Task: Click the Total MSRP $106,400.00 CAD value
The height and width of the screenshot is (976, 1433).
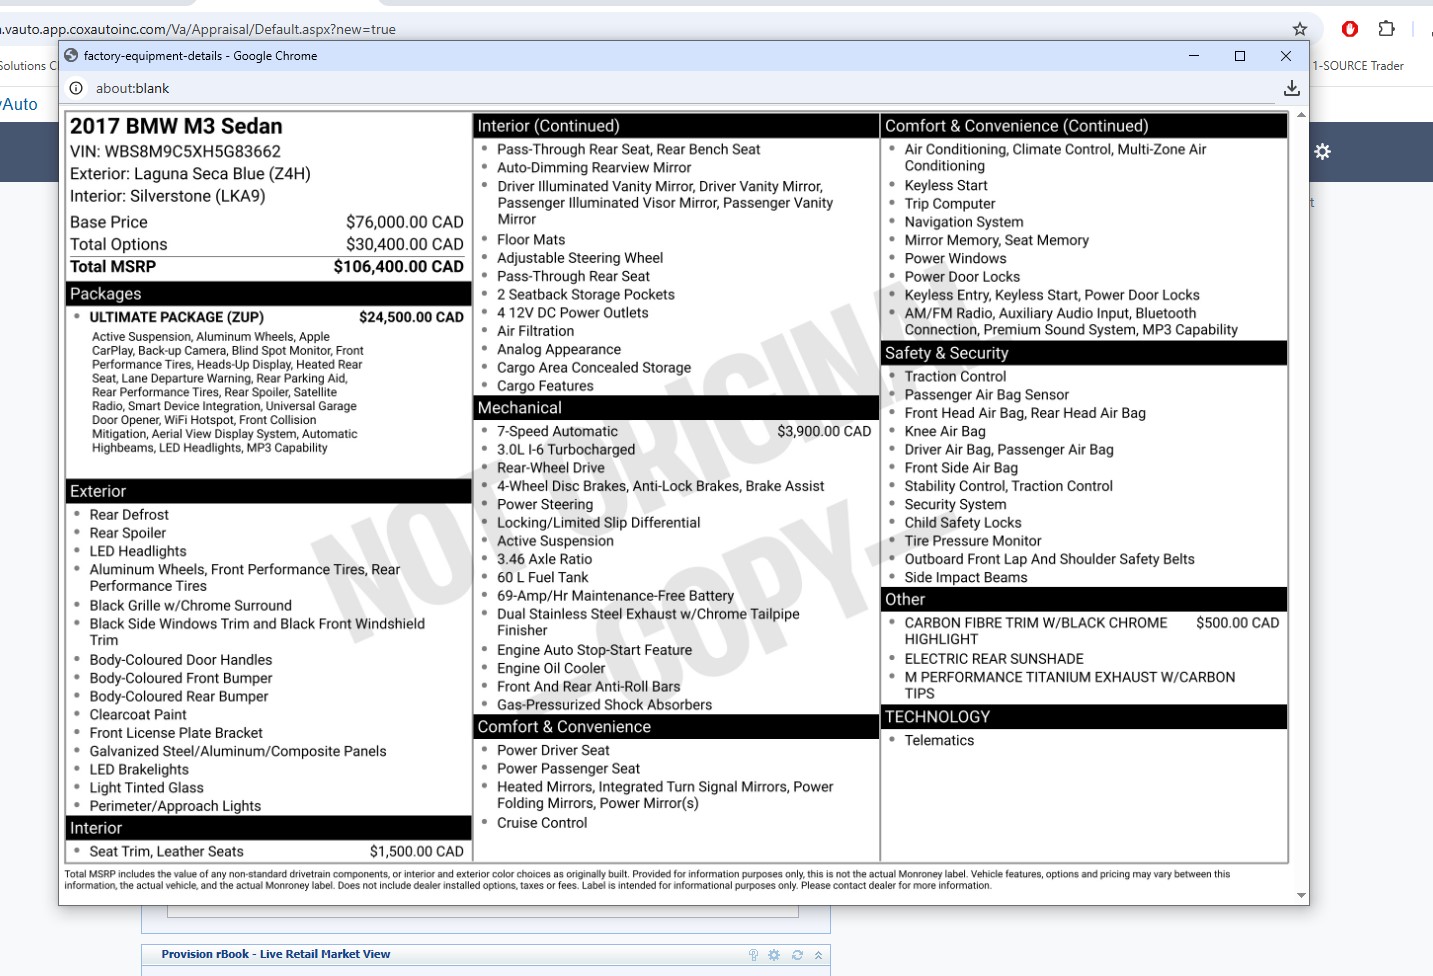Action: (398, 267)
